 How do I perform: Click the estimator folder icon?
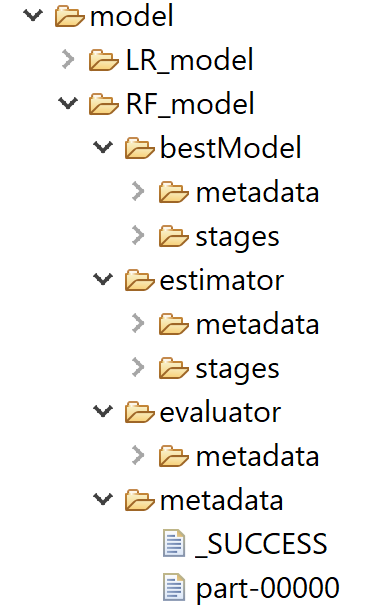139,280
